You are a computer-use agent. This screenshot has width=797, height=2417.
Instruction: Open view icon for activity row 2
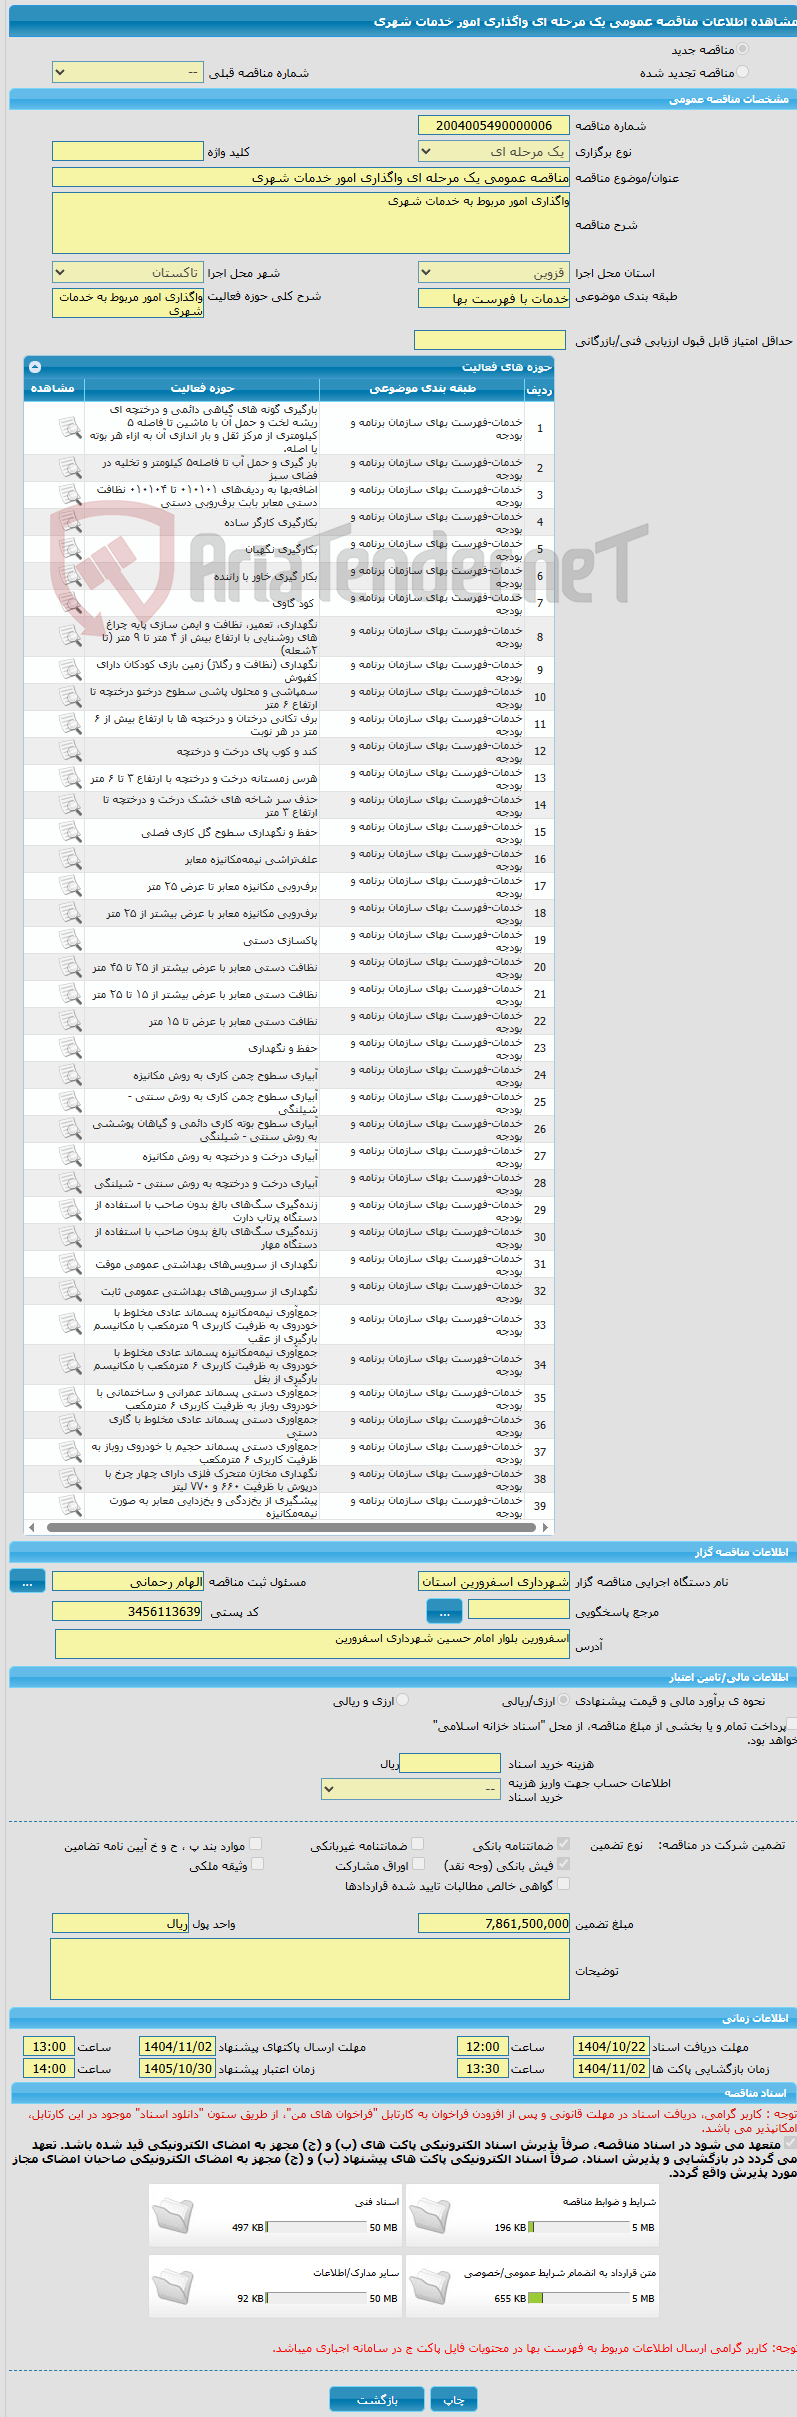coord(69,468)
